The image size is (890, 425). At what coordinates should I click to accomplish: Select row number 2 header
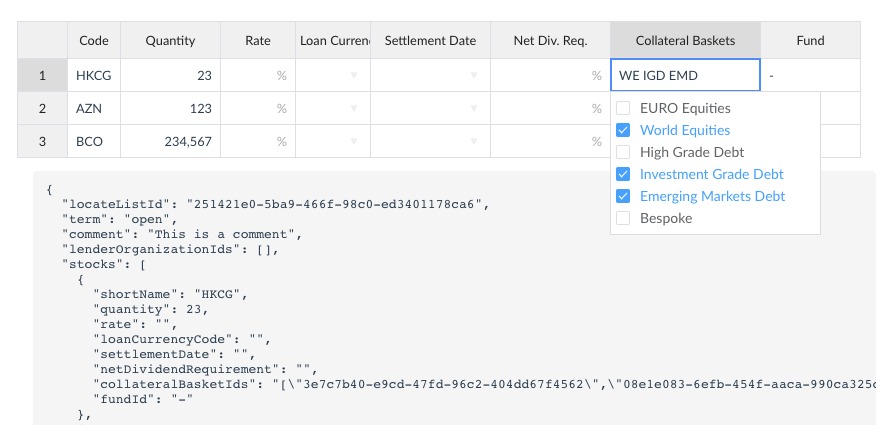(x=43, y=108)
